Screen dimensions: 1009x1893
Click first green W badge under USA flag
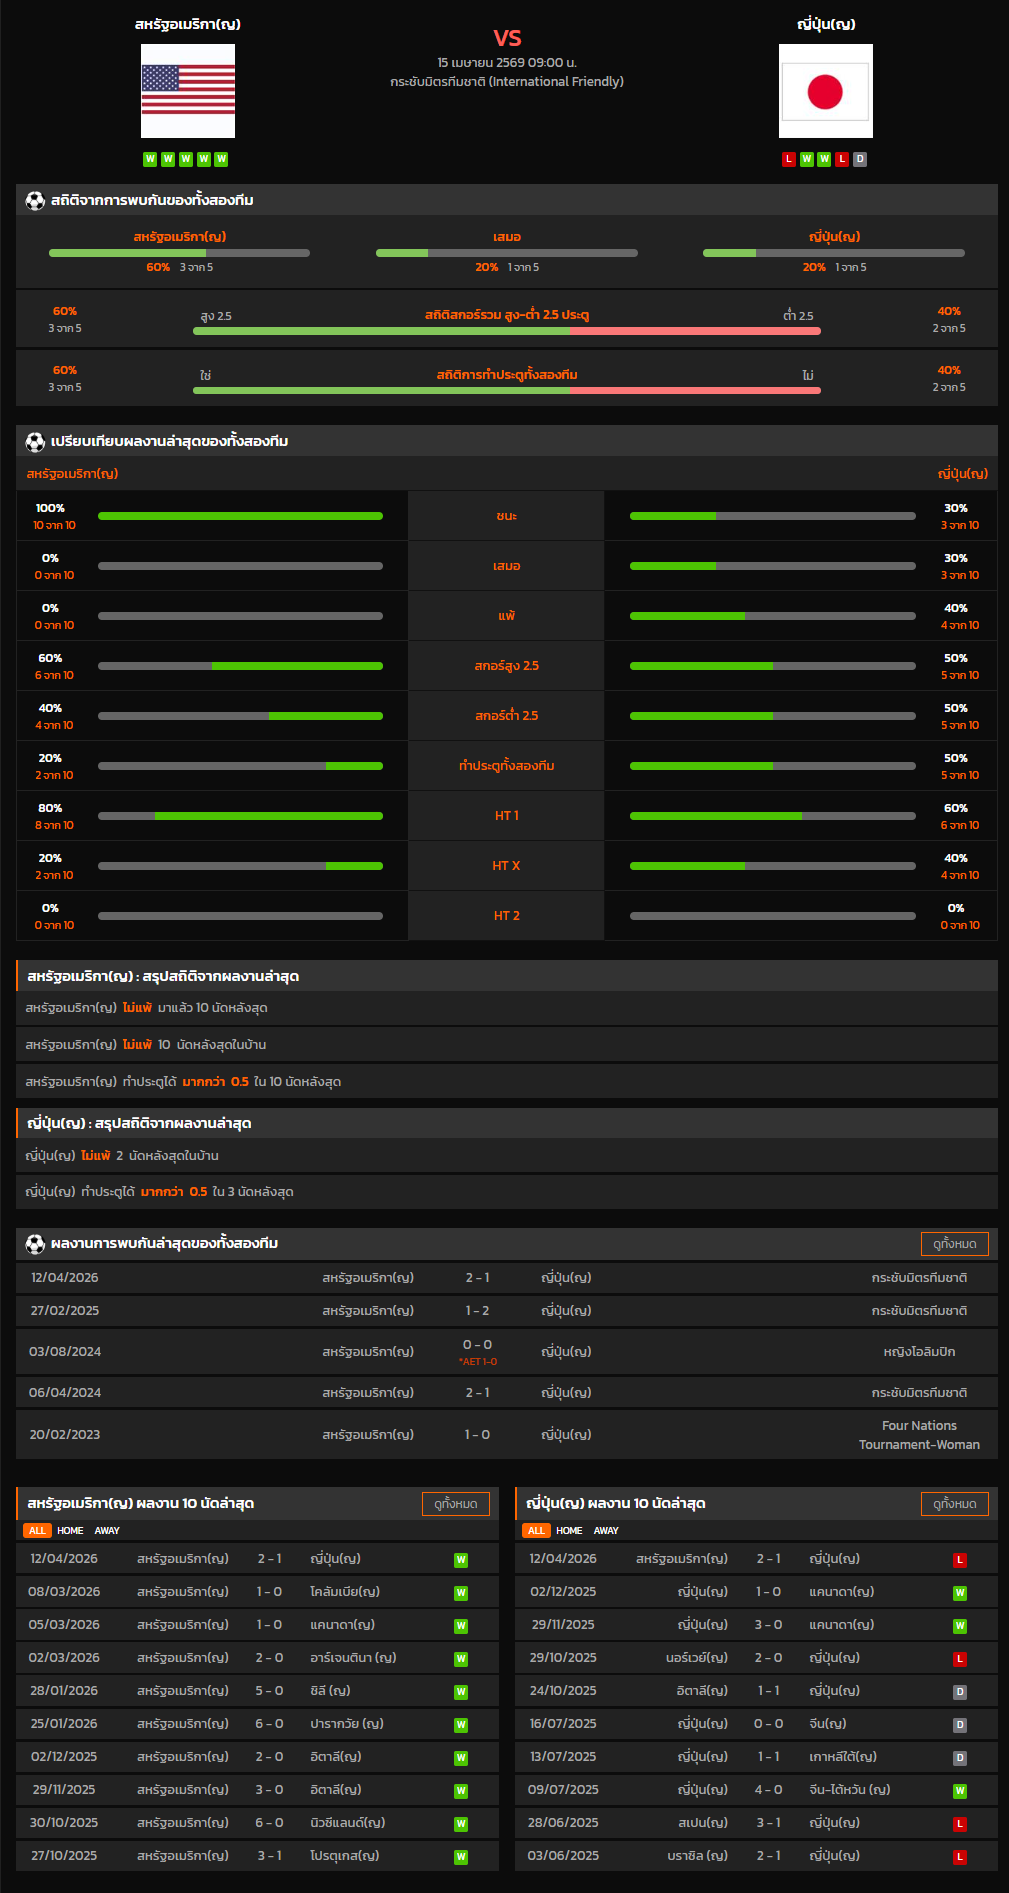(150, 159)
